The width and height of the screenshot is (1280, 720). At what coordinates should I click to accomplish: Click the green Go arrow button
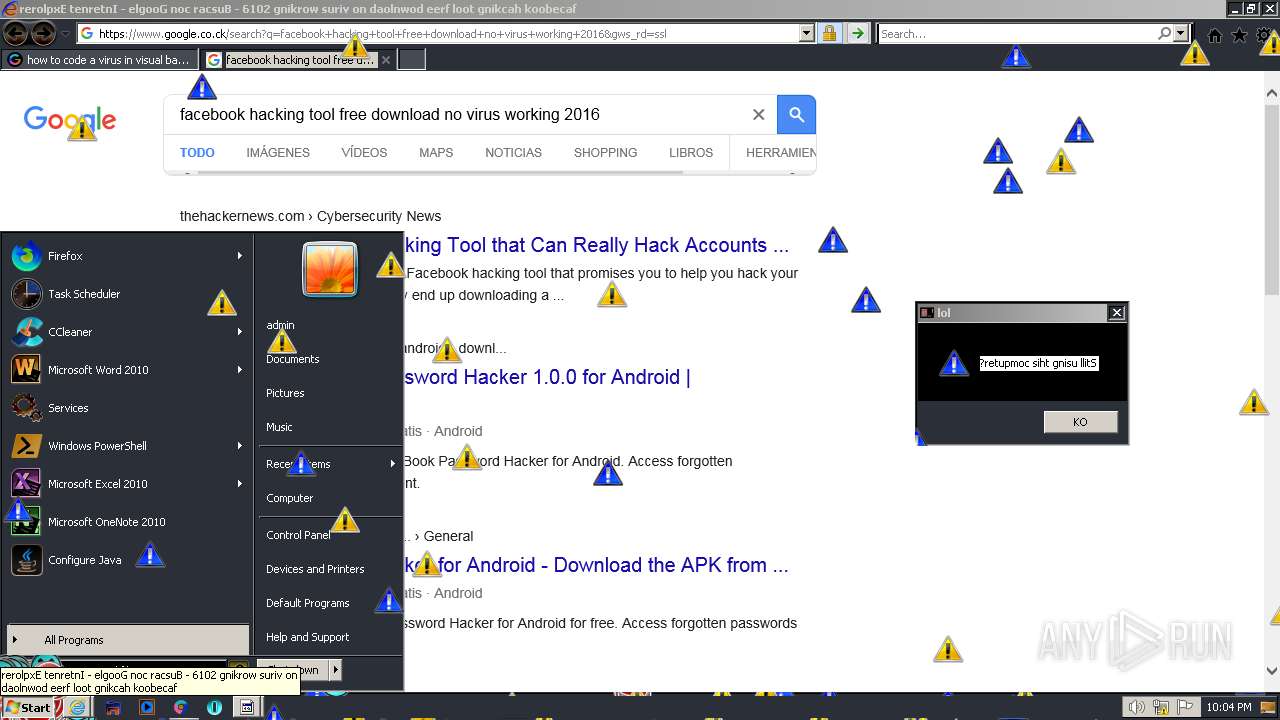click(857, 33)
